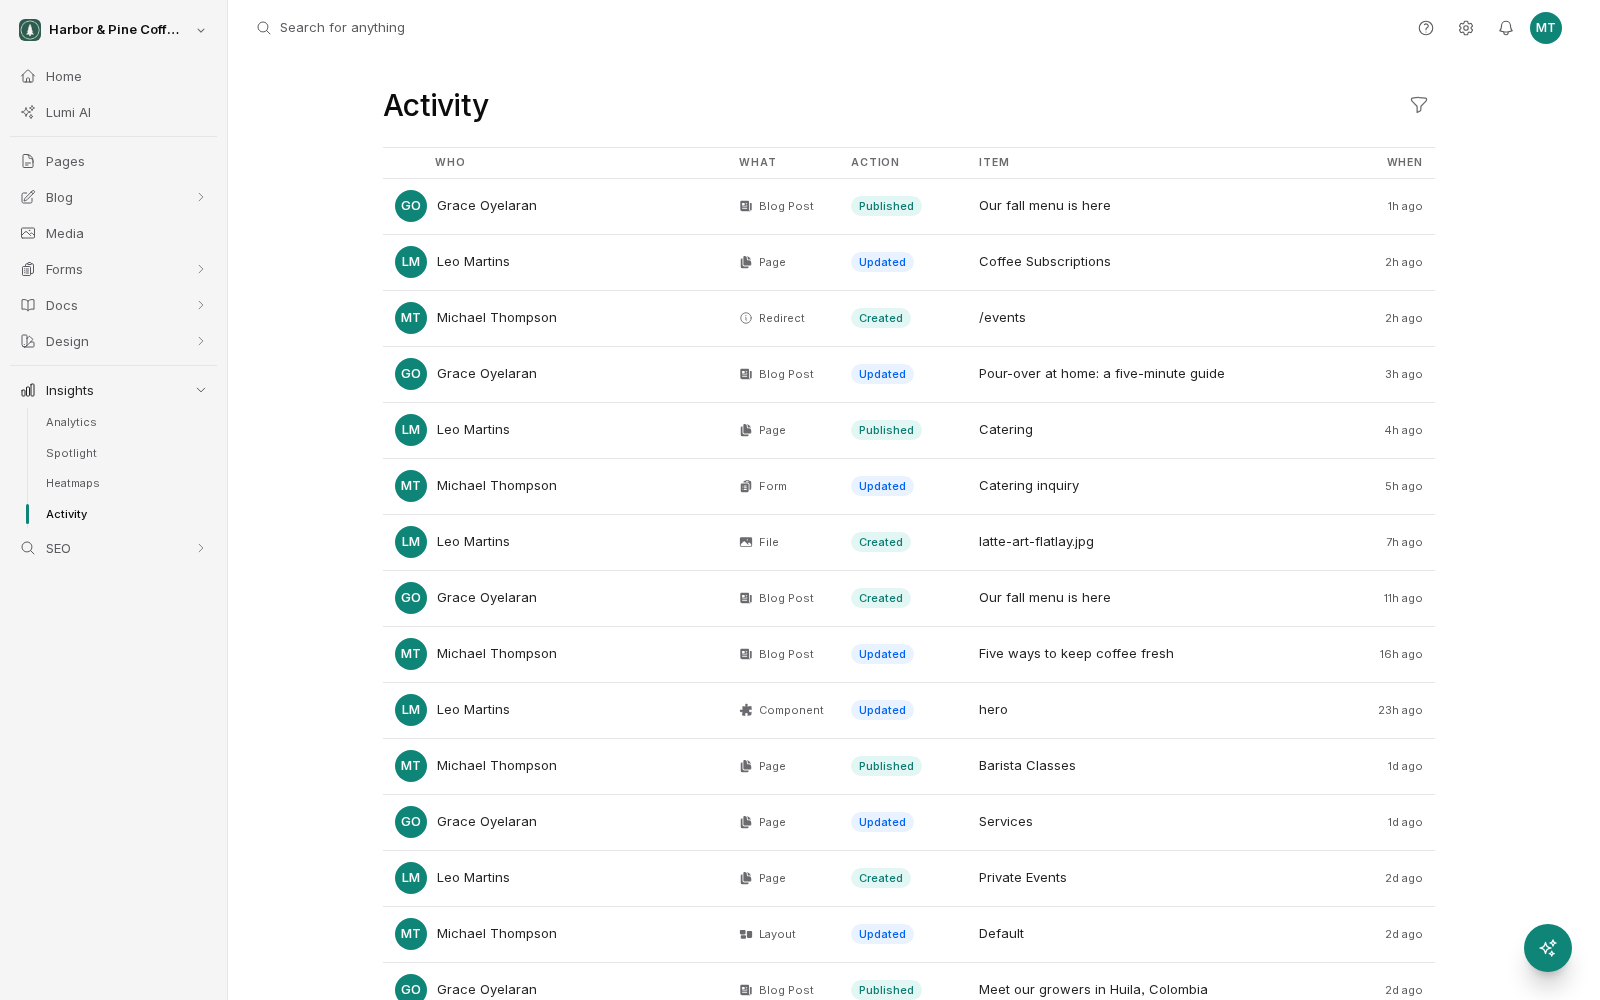Screen dimensions: 1600x1000
Task: Open Media in sidebar
Action: click(114, 233)
